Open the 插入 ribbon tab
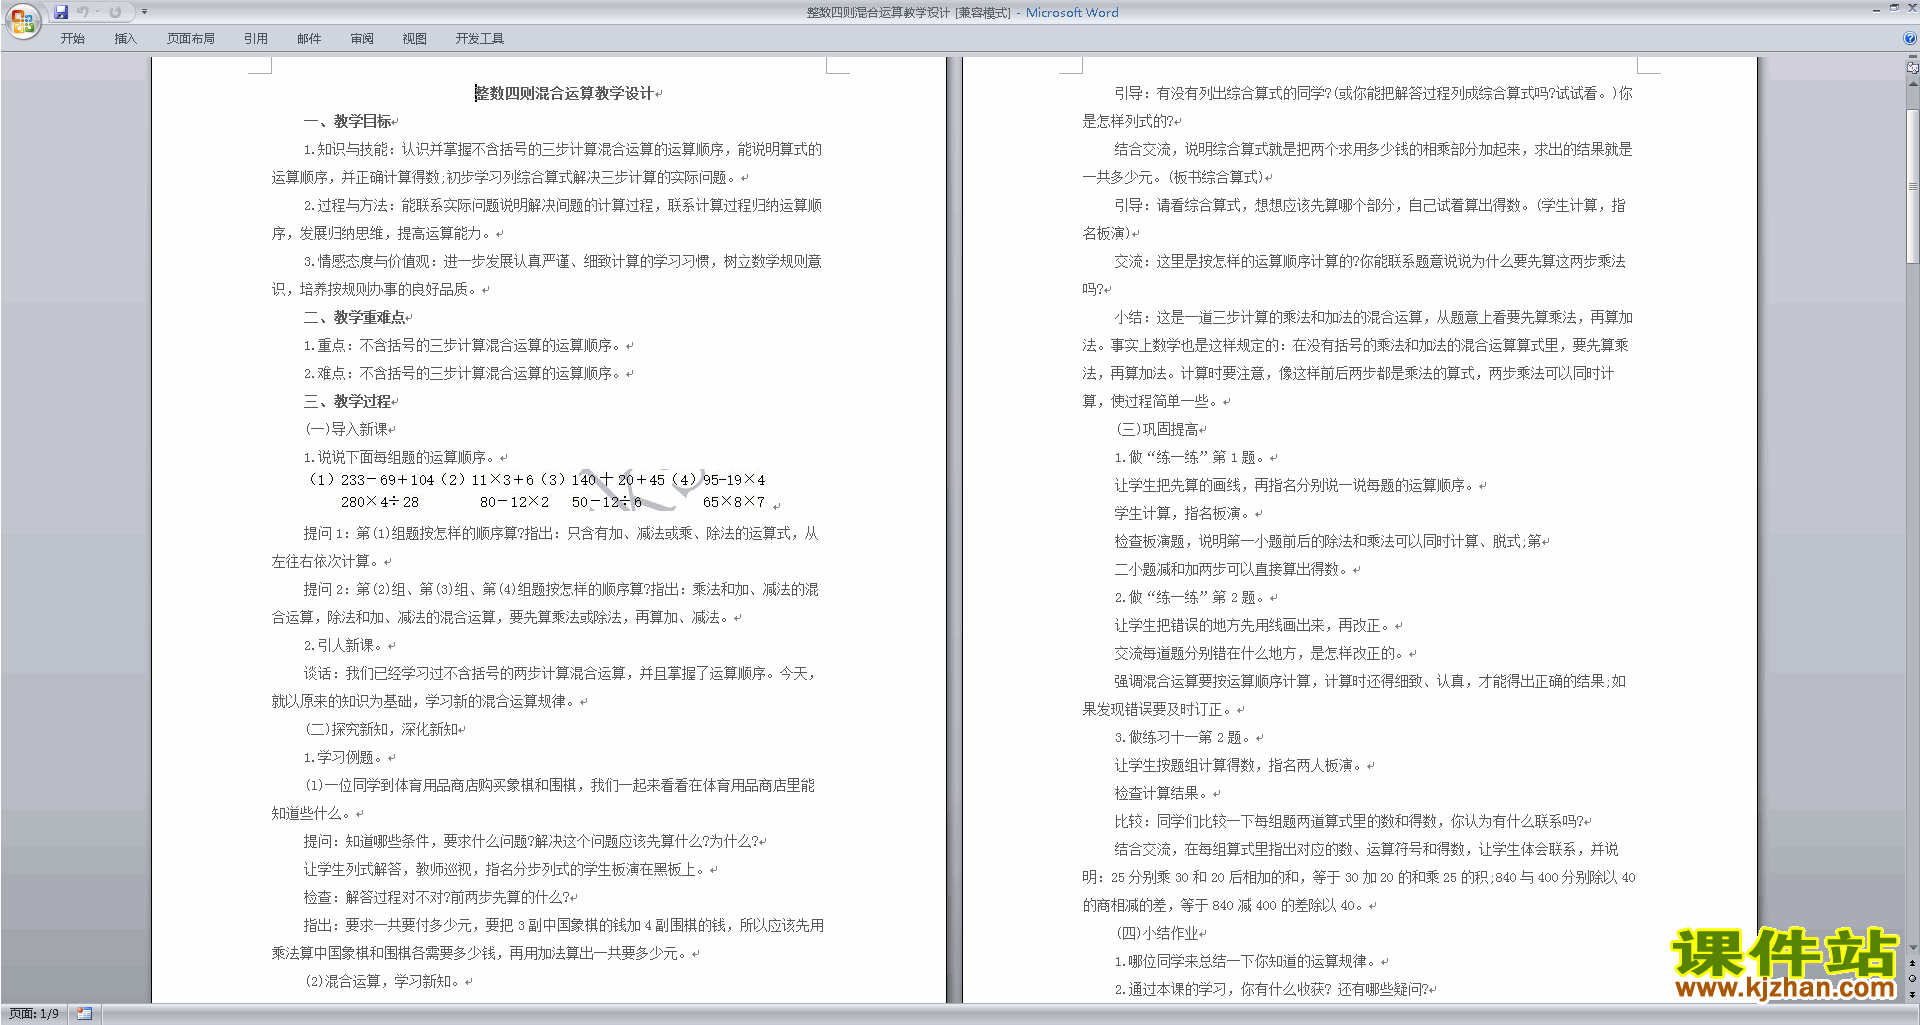The width and height of the screenshot is (1920, 1025). (125, 38)
